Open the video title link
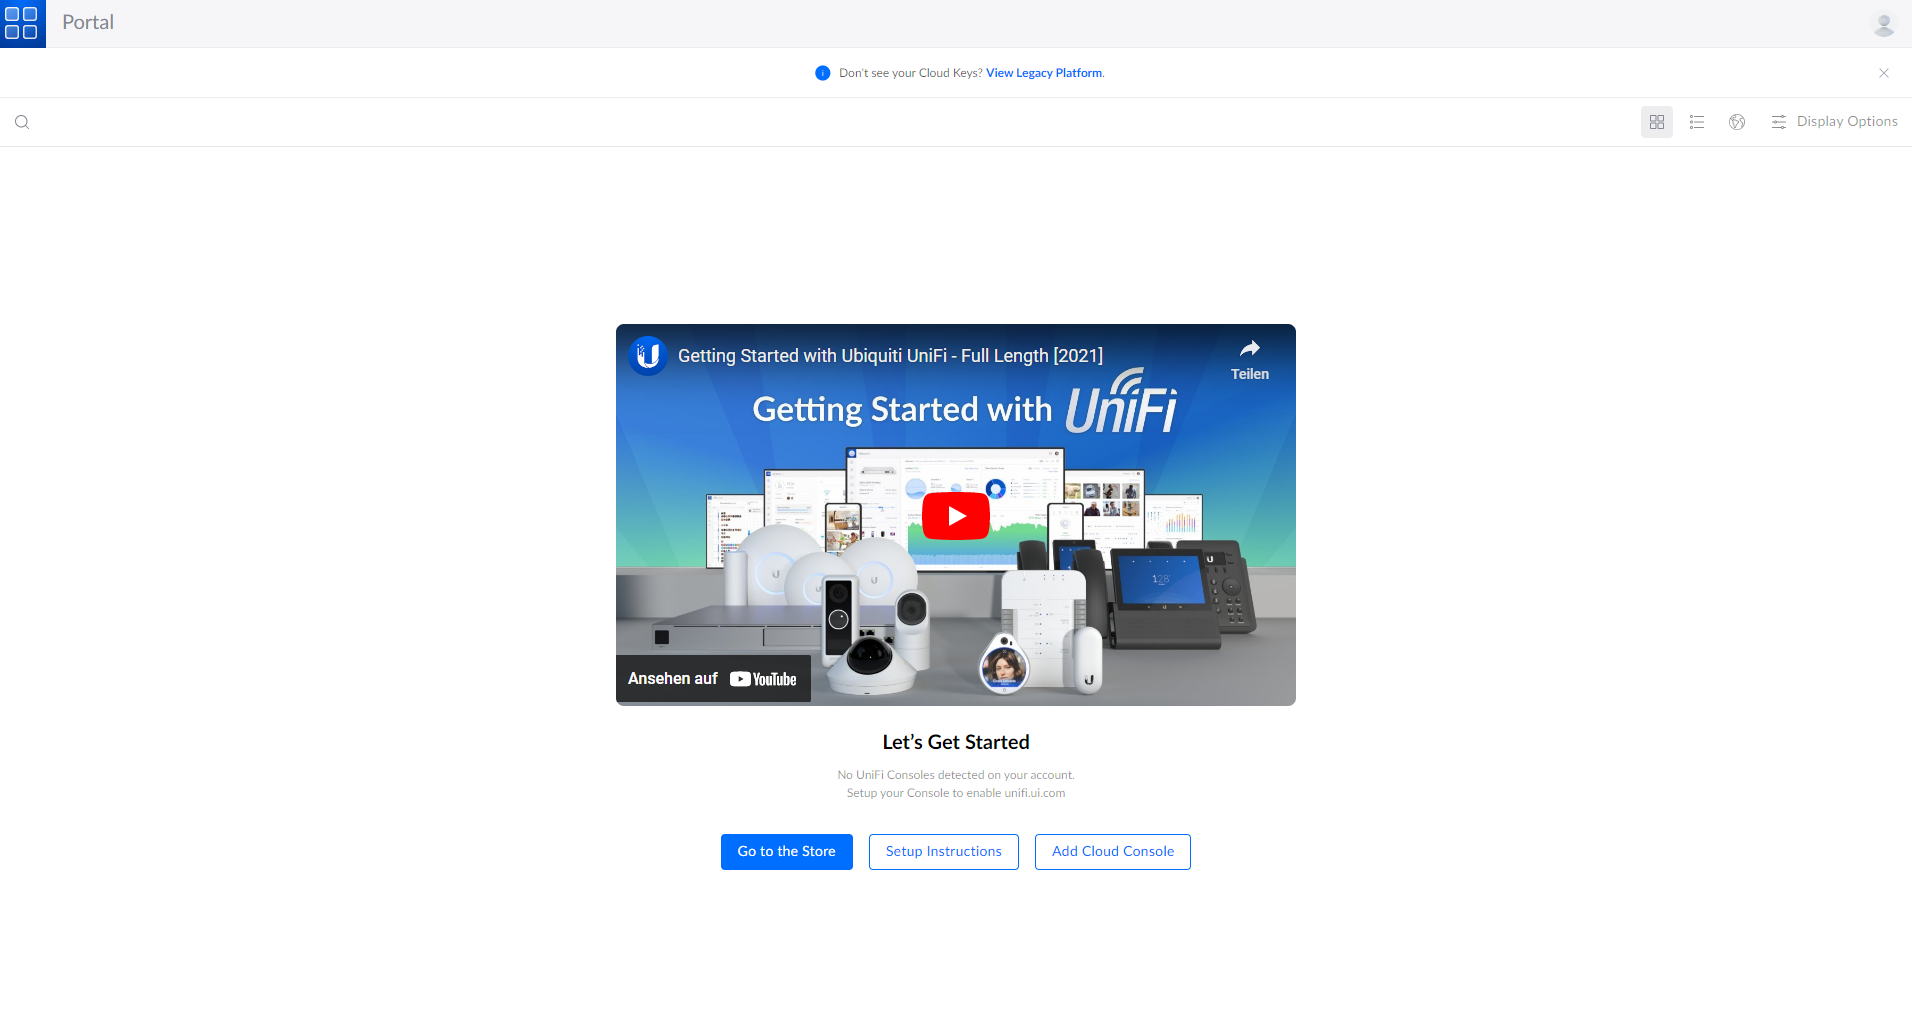Screen dimensions: 1912x1036 coord(890,356)
